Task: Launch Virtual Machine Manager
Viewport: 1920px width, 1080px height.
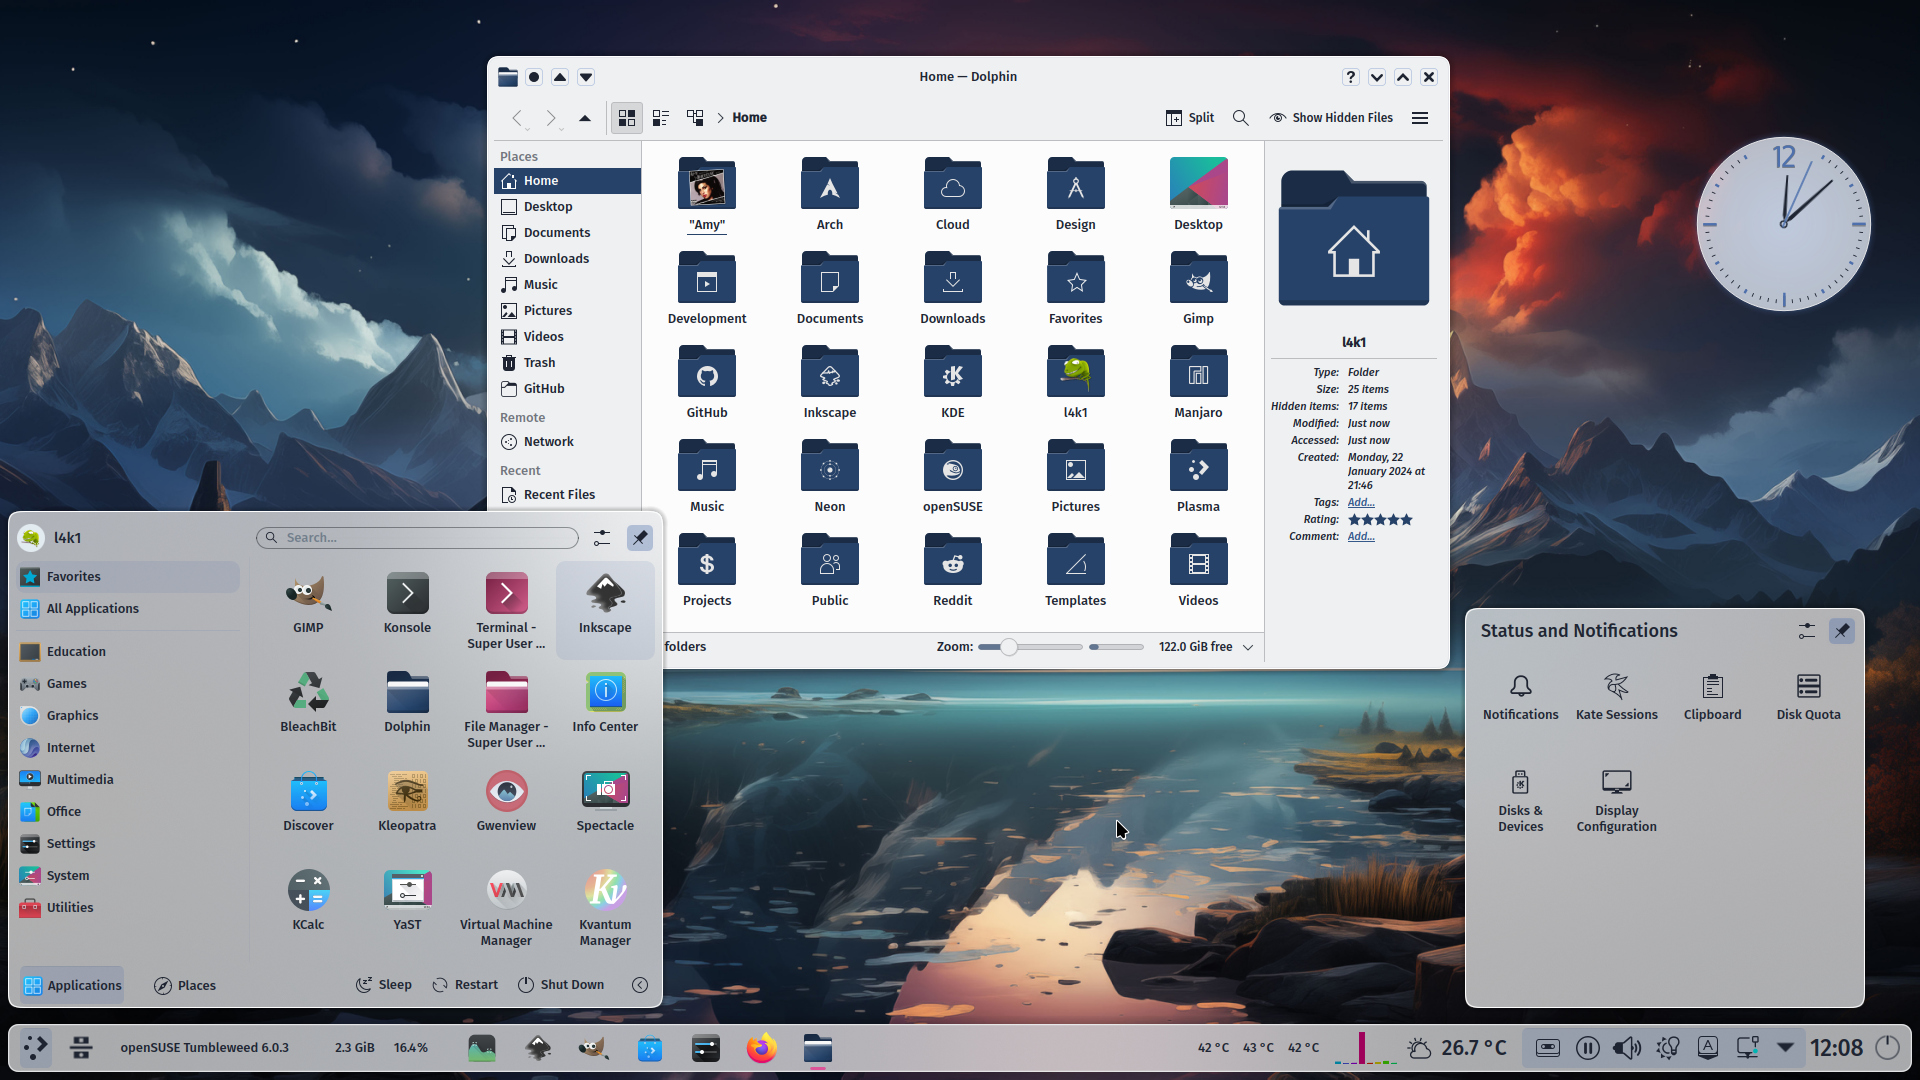Action: [506, 908]
